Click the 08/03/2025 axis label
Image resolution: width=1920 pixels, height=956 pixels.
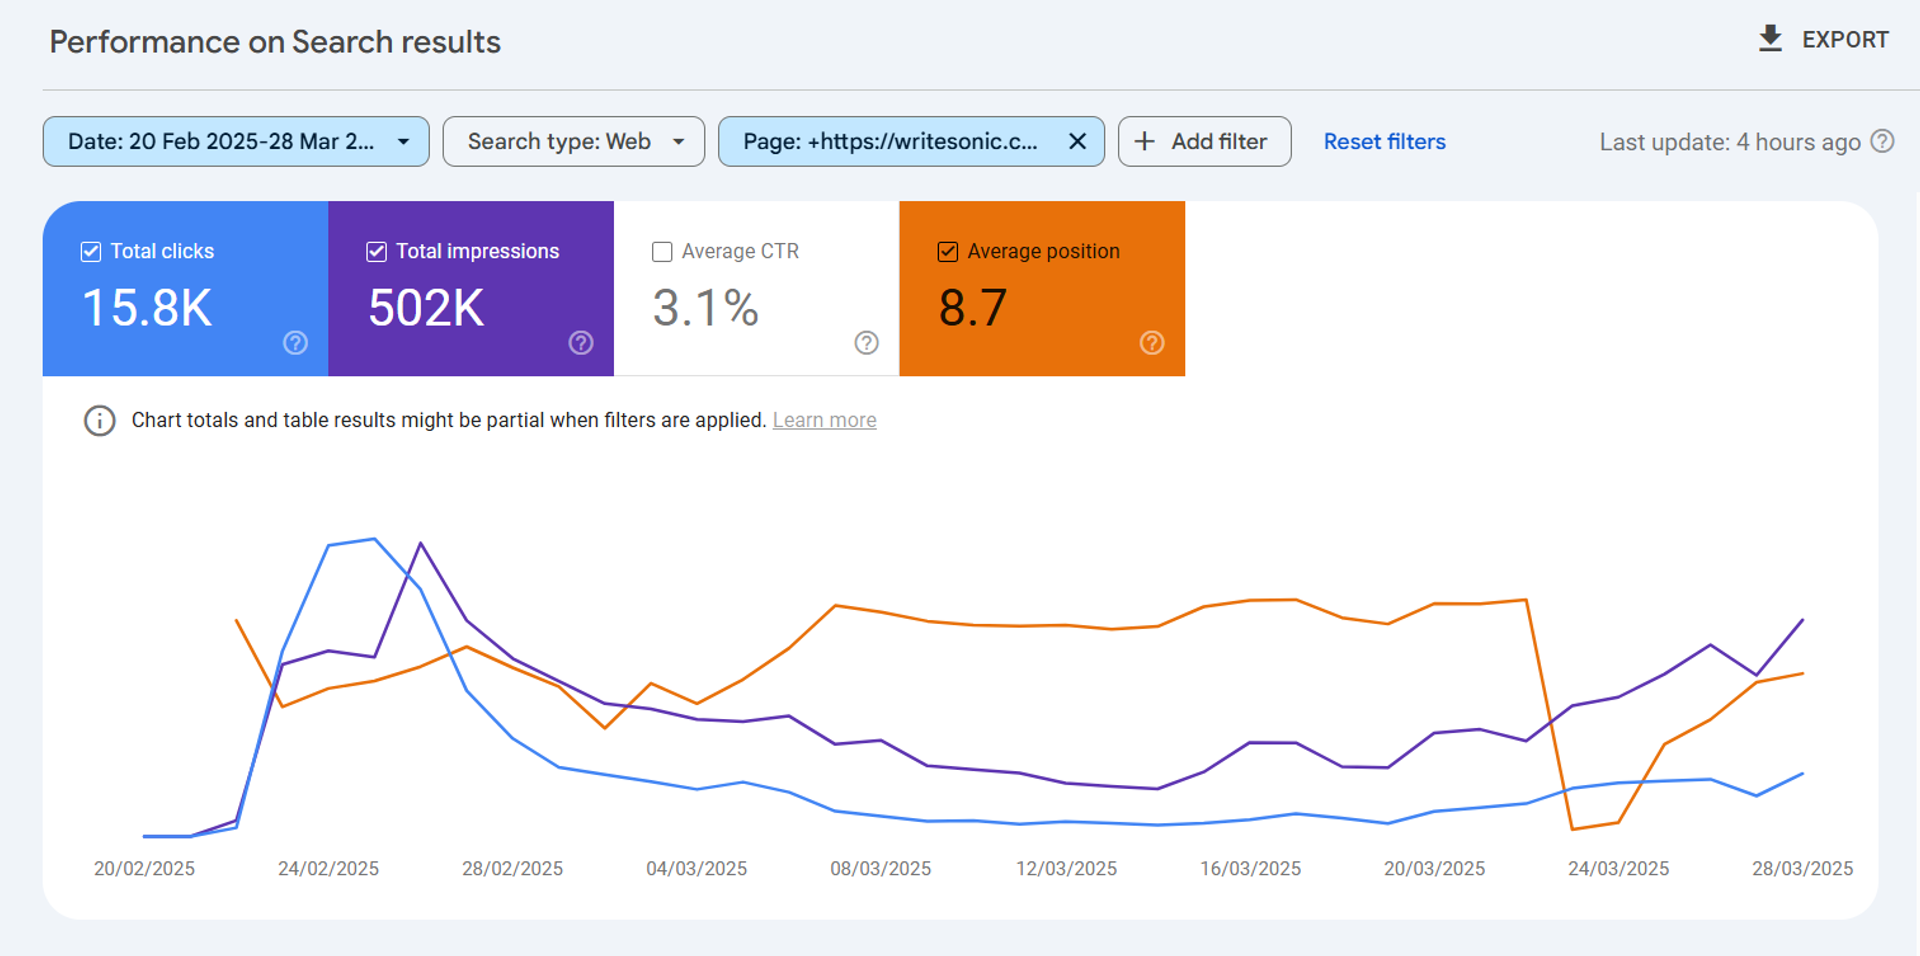point(880,868)
